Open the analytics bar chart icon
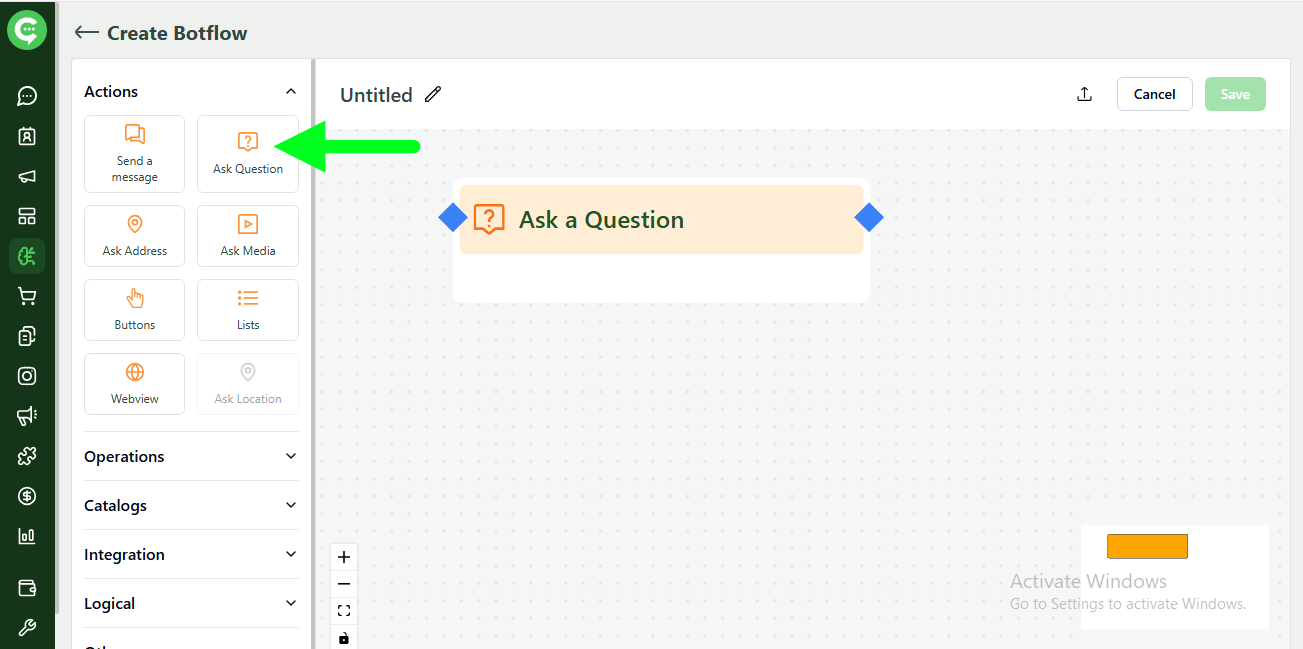 [27, 536]
